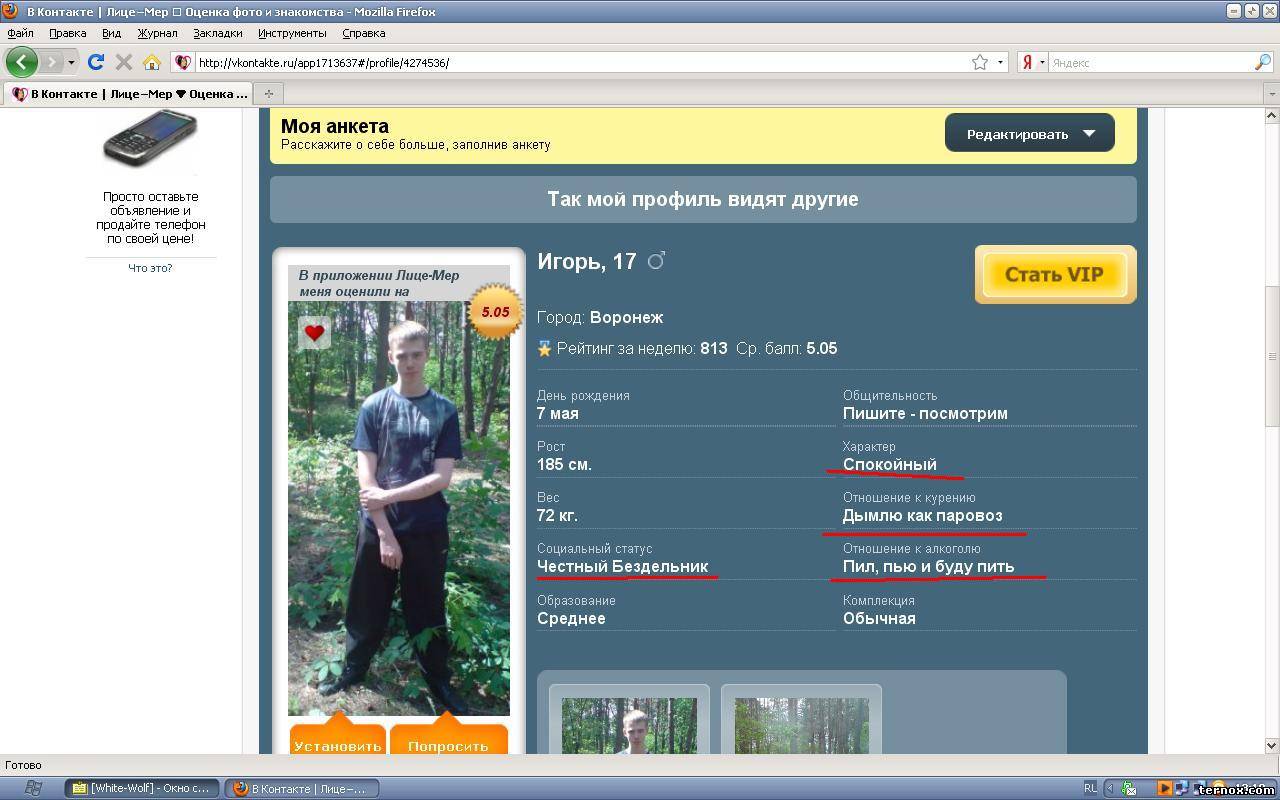
Task: Click the build value Обычная
Action: click(879, 618)
